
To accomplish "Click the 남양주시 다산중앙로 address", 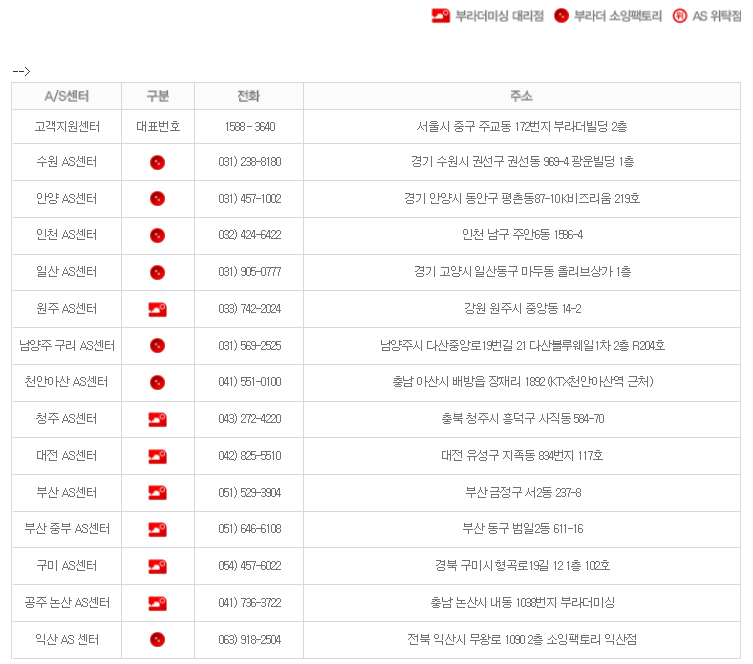I will pyautogui.click(x=522, y=346).
